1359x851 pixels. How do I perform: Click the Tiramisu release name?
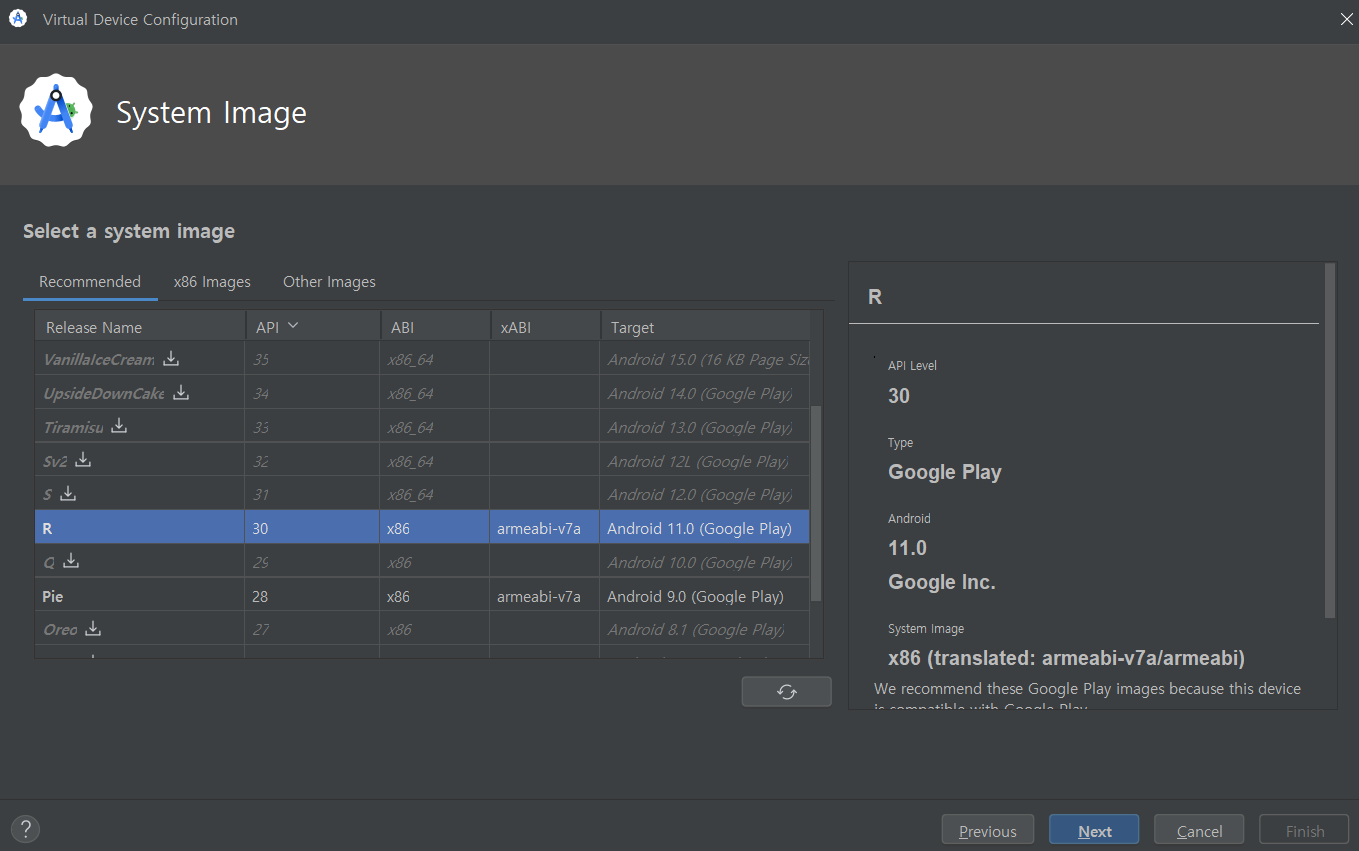point(73,427)
